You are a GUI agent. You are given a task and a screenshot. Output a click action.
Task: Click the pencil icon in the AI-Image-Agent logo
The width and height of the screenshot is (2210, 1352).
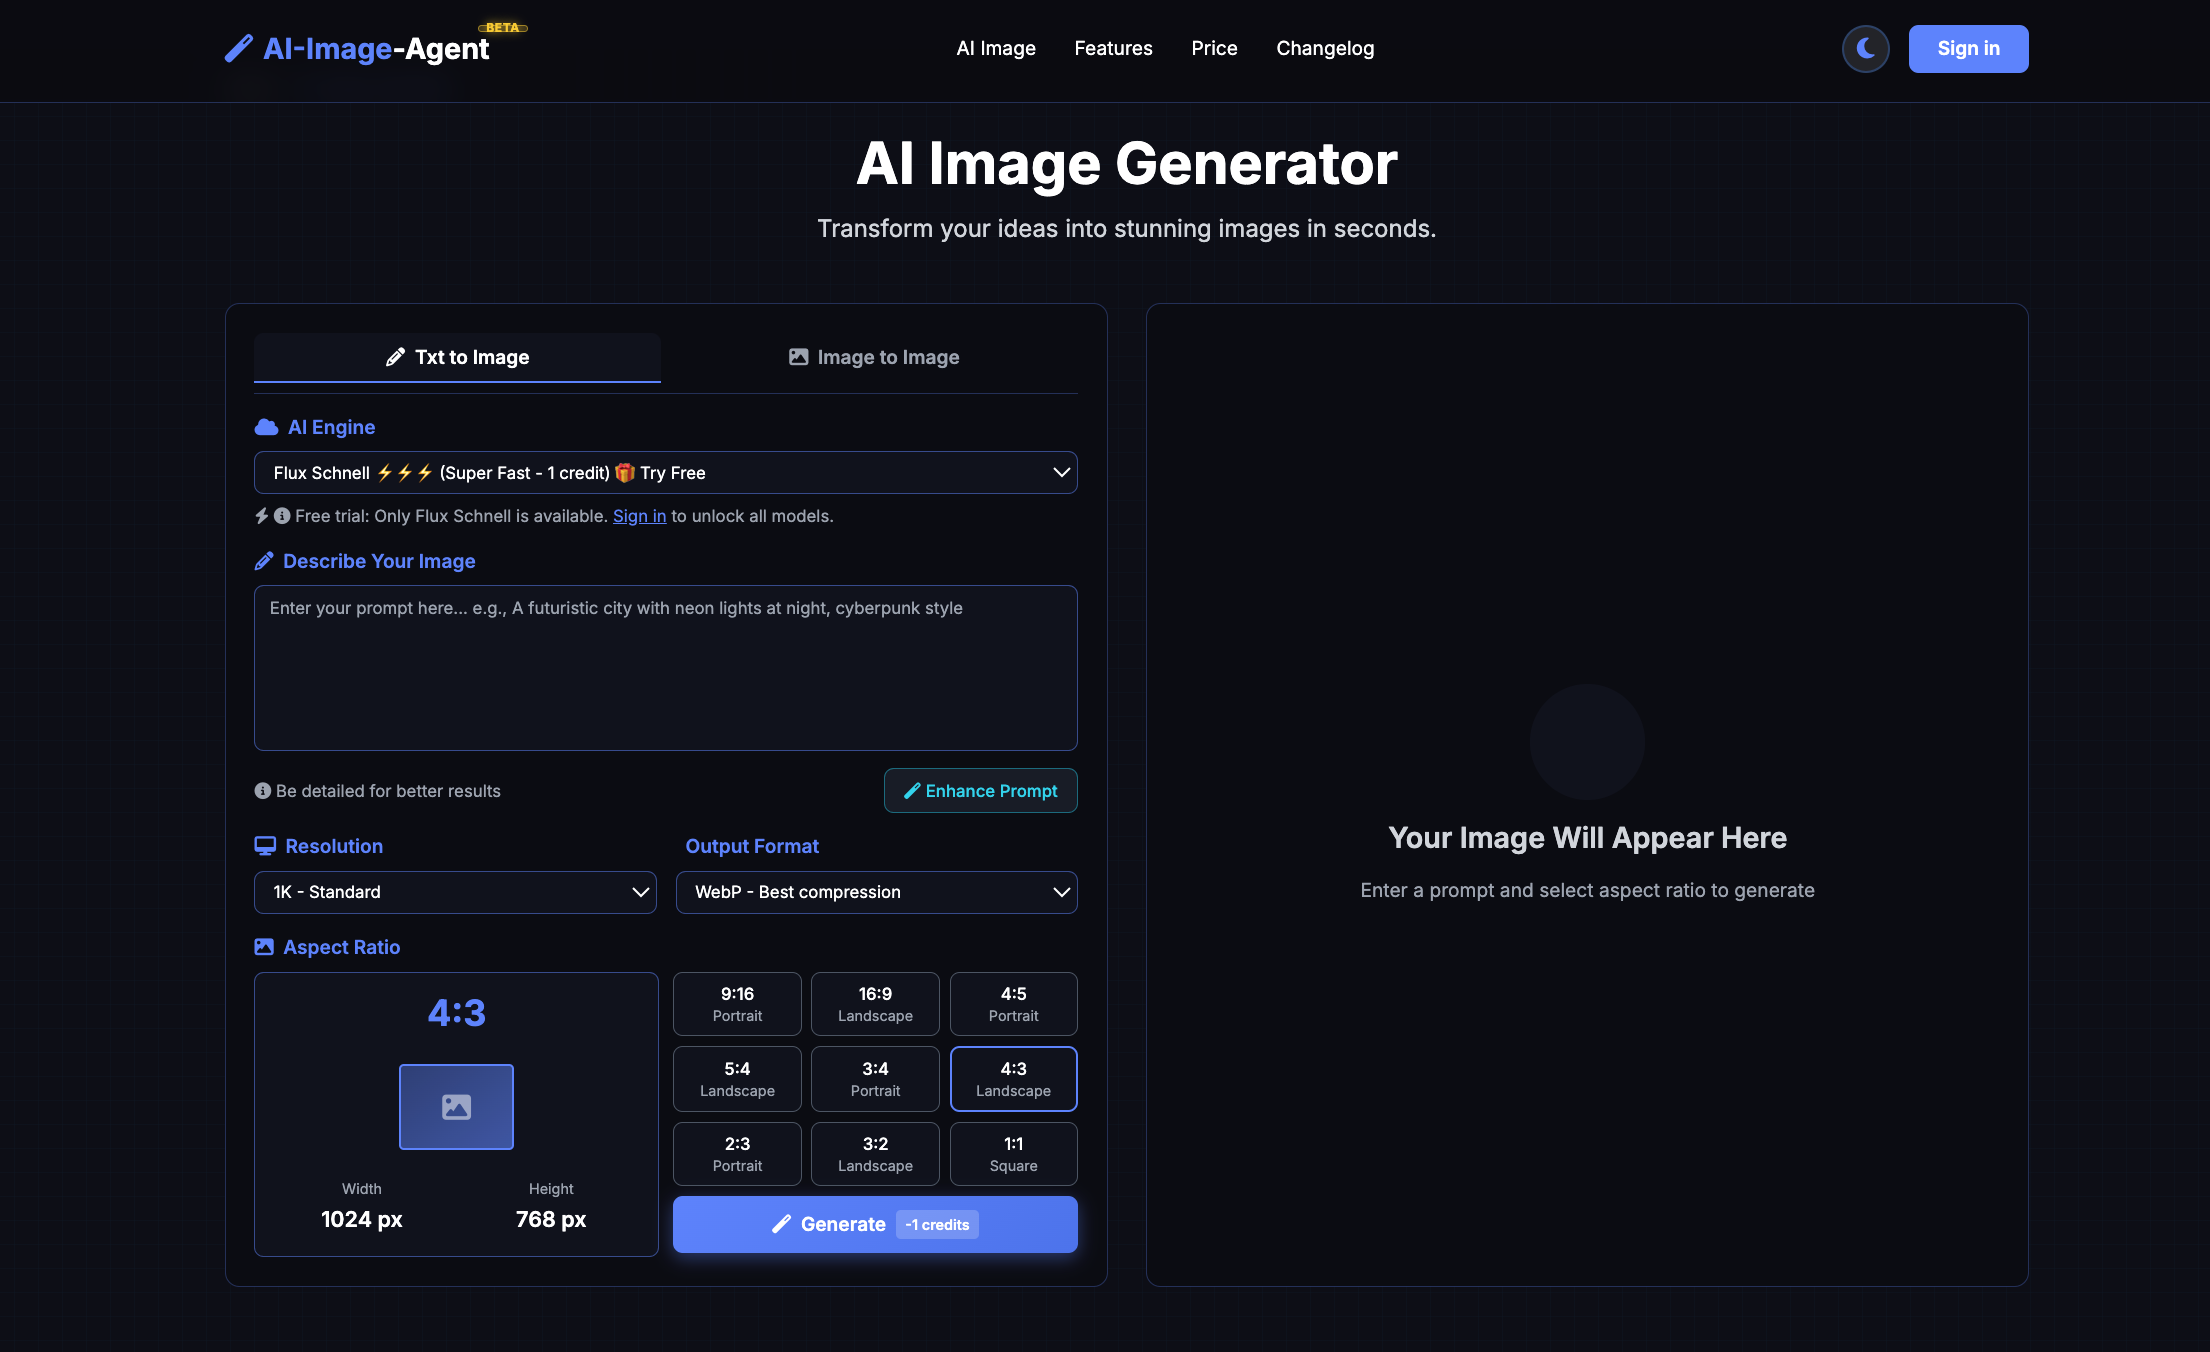(238, 47)
